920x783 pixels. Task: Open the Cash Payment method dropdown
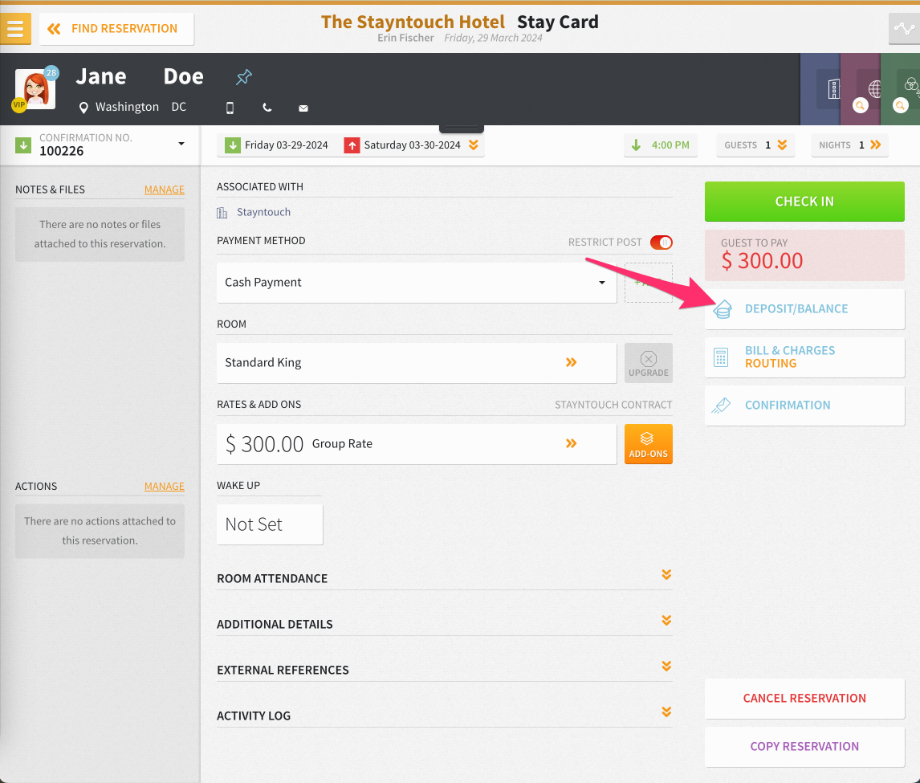click(x=417, y=283)
